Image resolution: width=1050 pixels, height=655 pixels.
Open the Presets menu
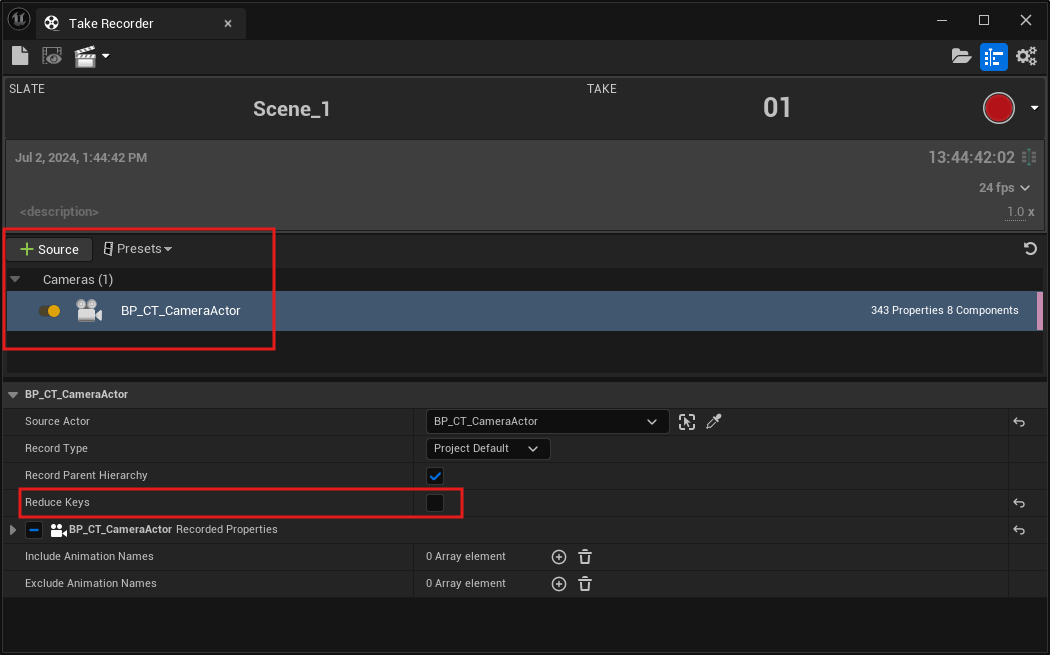point(138,249)
